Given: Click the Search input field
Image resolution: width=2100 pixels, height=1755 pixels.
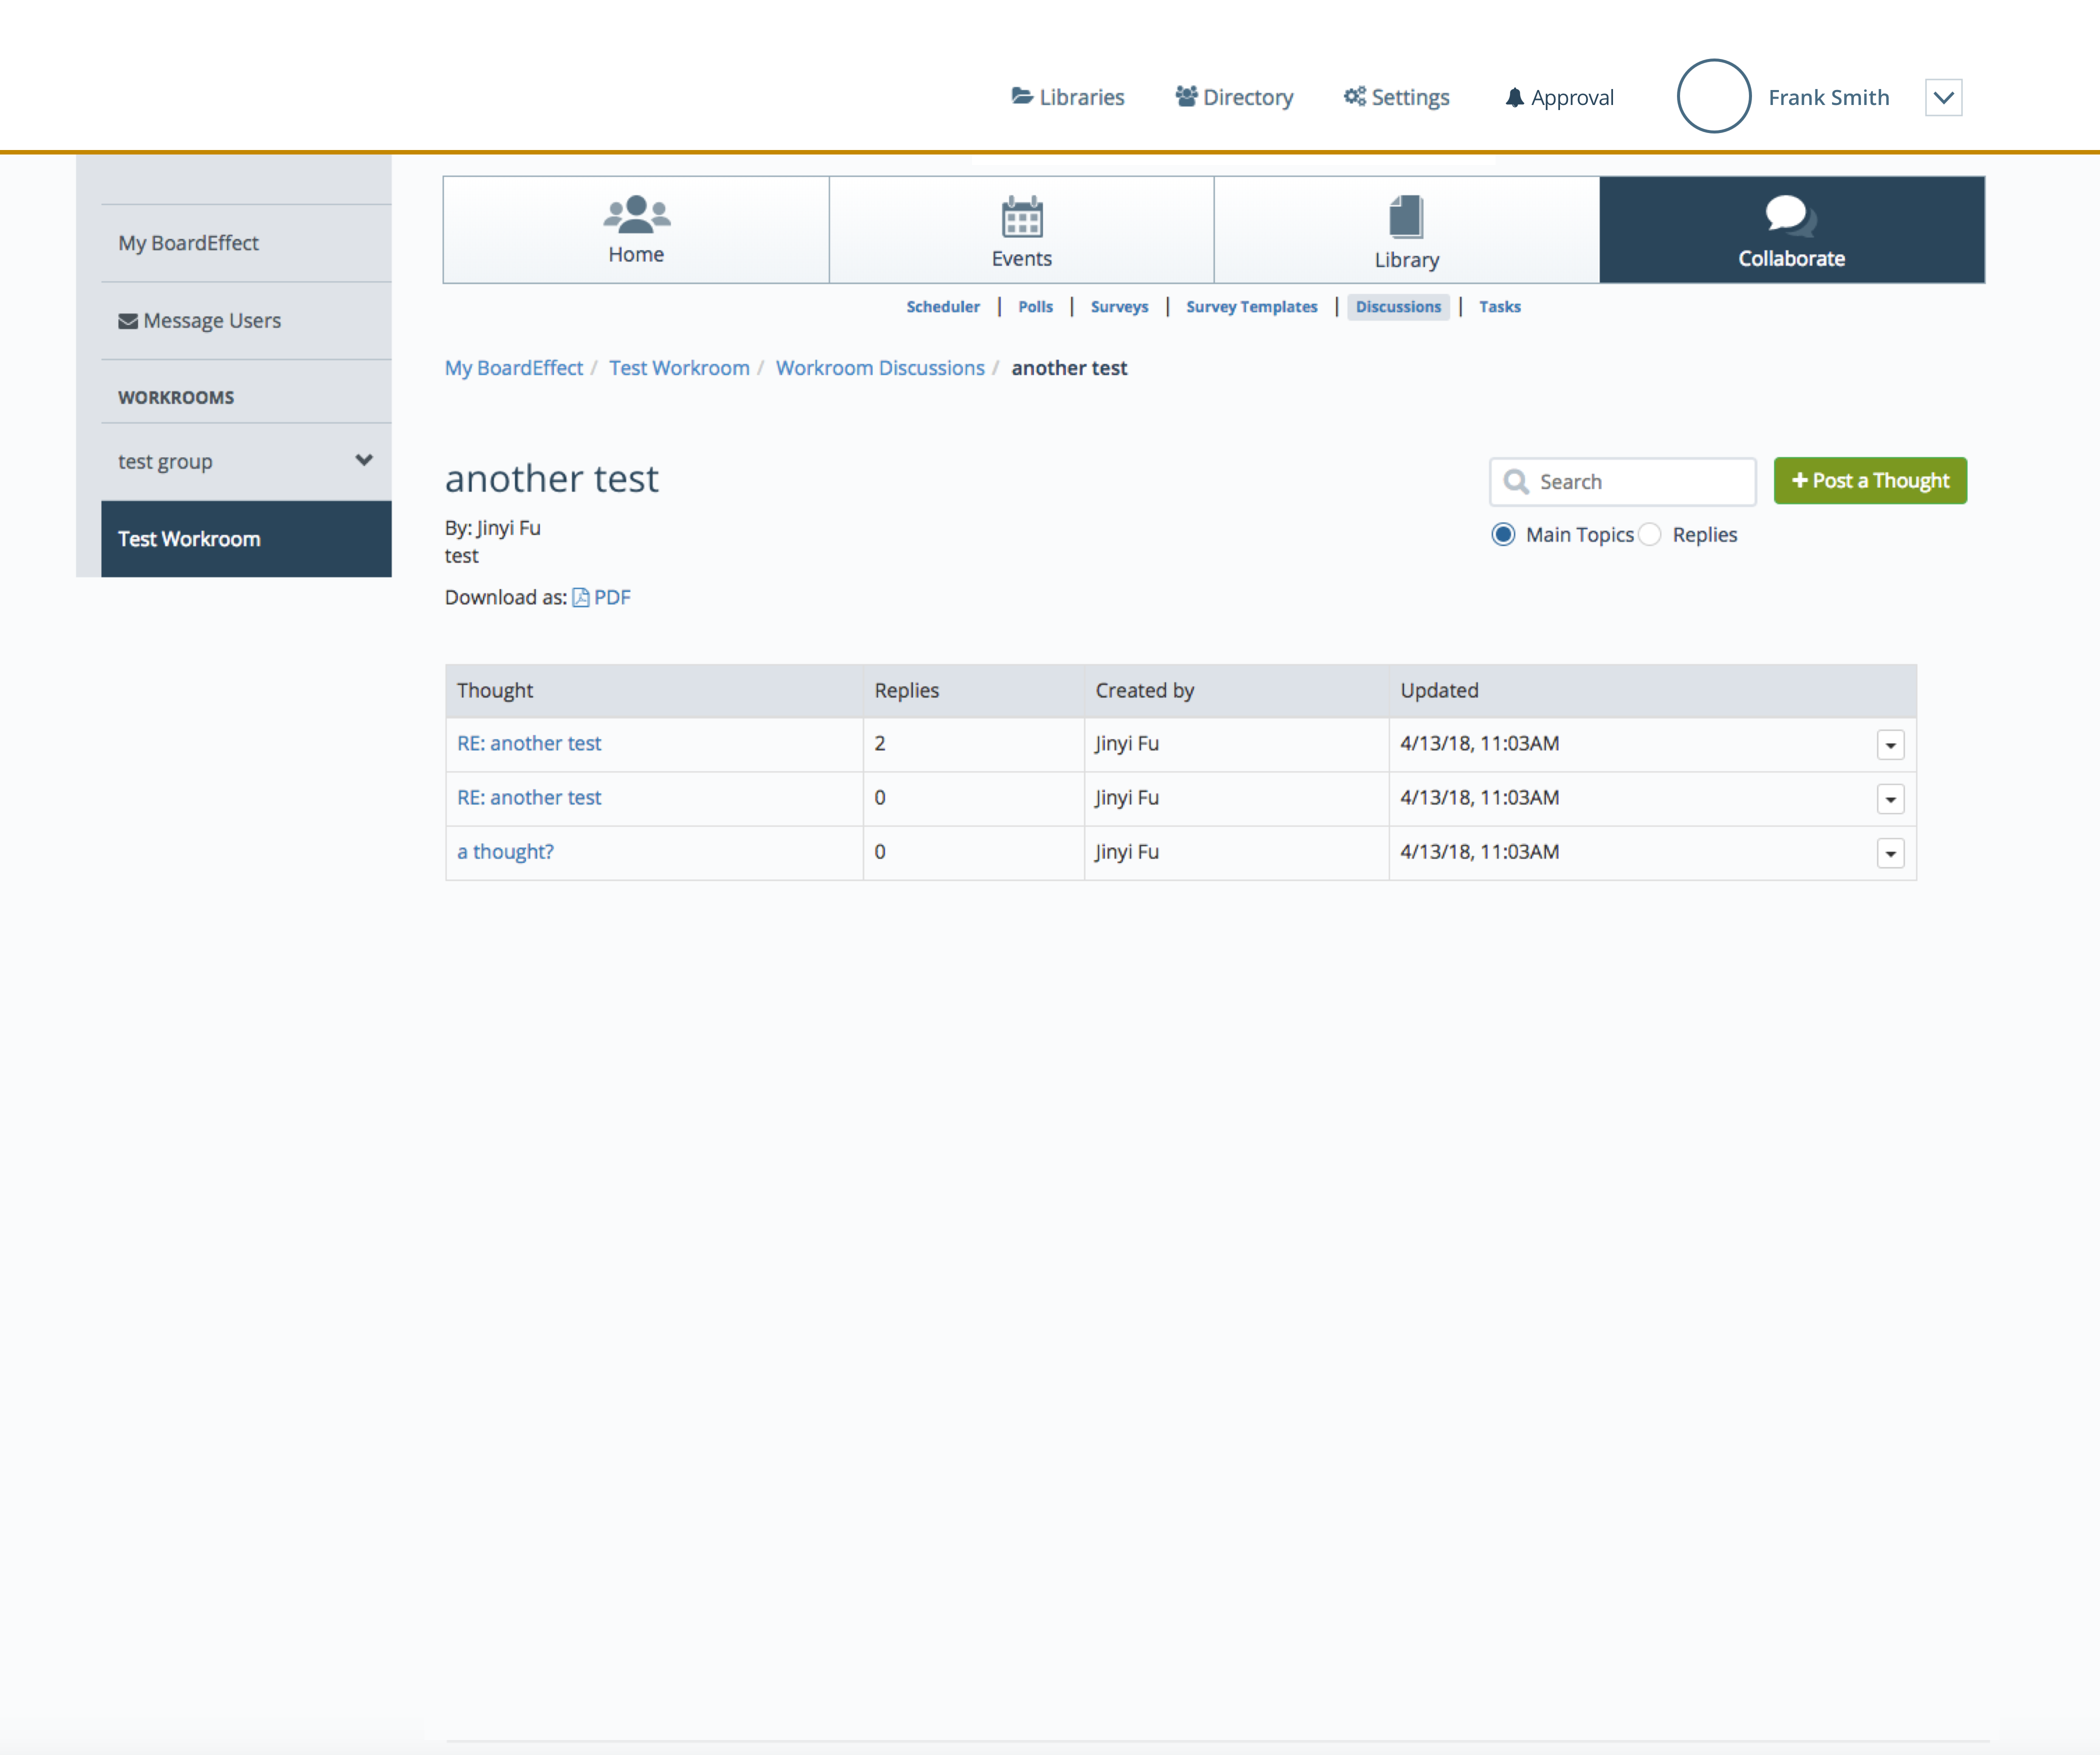Looking at the screenshot, I should pos(1640,482).
